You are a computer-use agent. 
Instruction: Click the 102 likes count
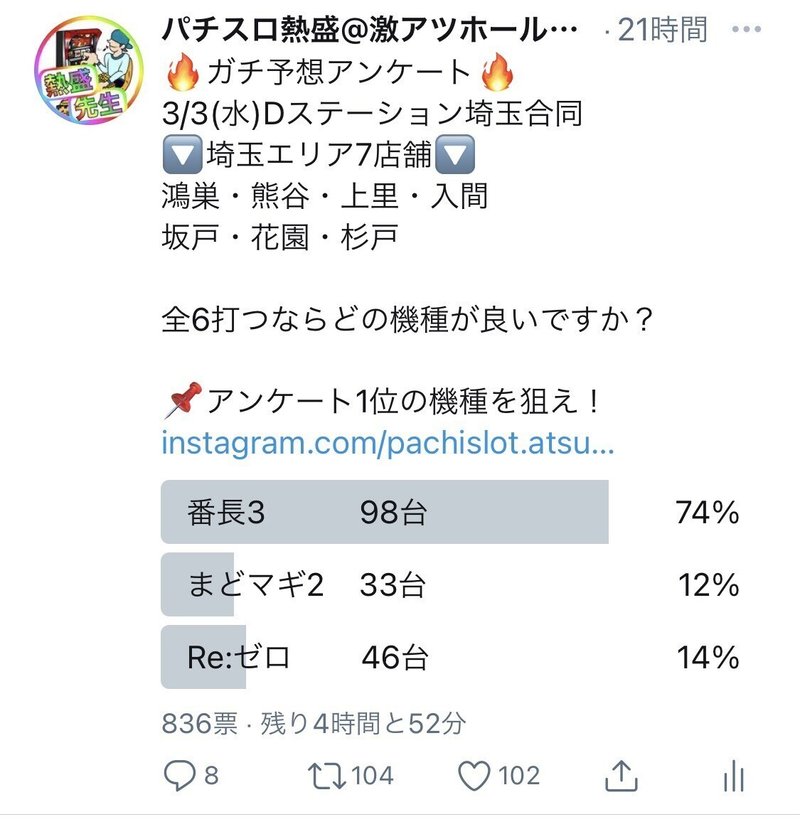tap(519, 775)
